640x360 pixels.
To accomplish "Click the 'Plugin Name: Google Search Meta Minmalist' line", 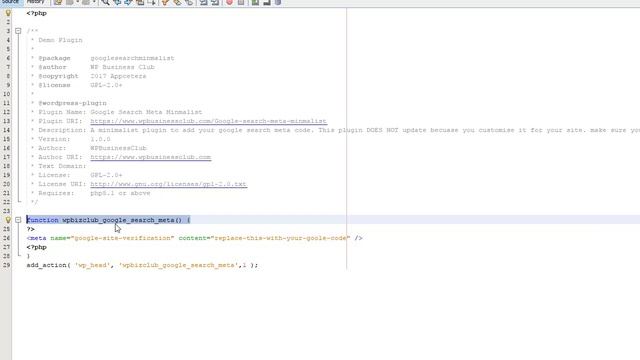I will pos(120,112).
